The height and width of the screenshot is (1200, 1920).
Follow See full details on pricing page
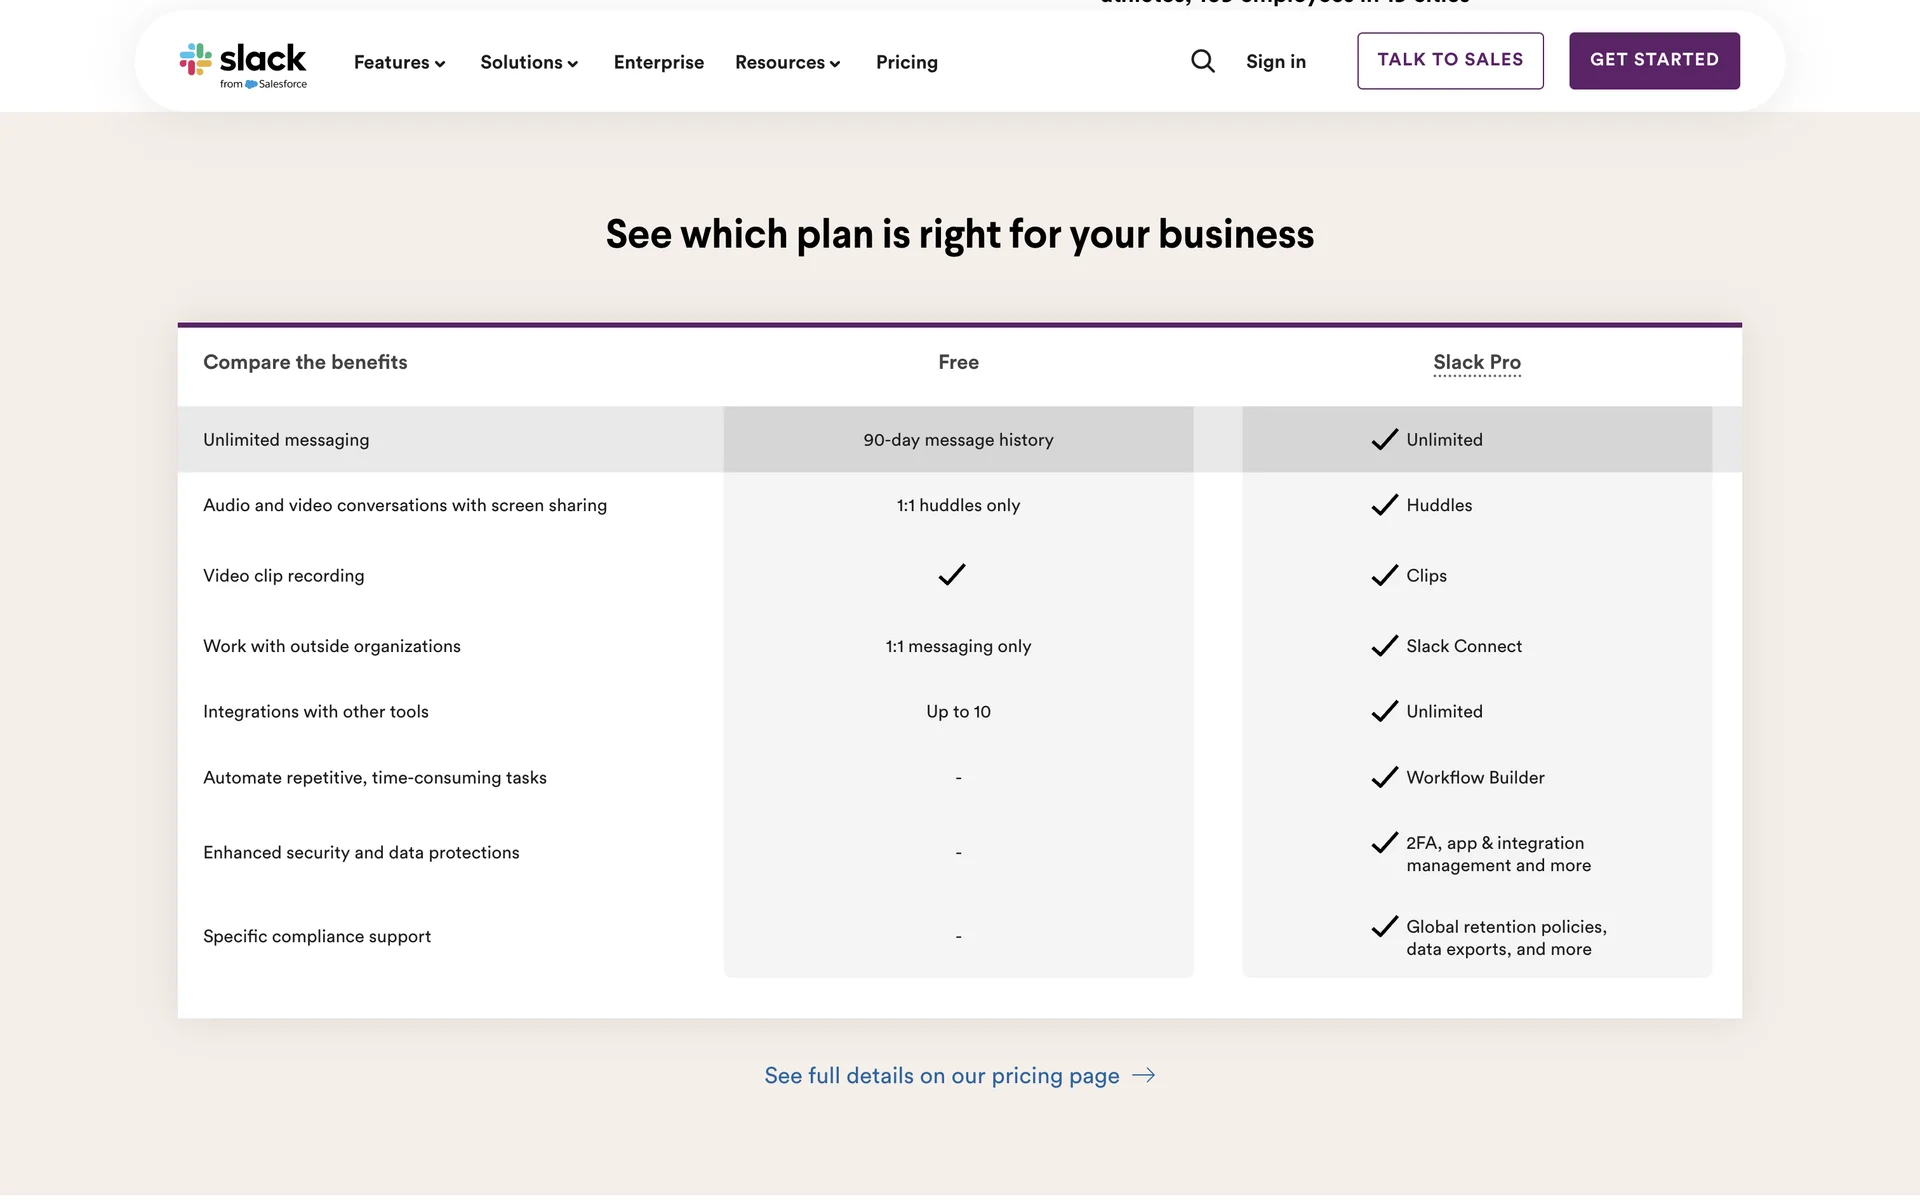coord(942,1075)
